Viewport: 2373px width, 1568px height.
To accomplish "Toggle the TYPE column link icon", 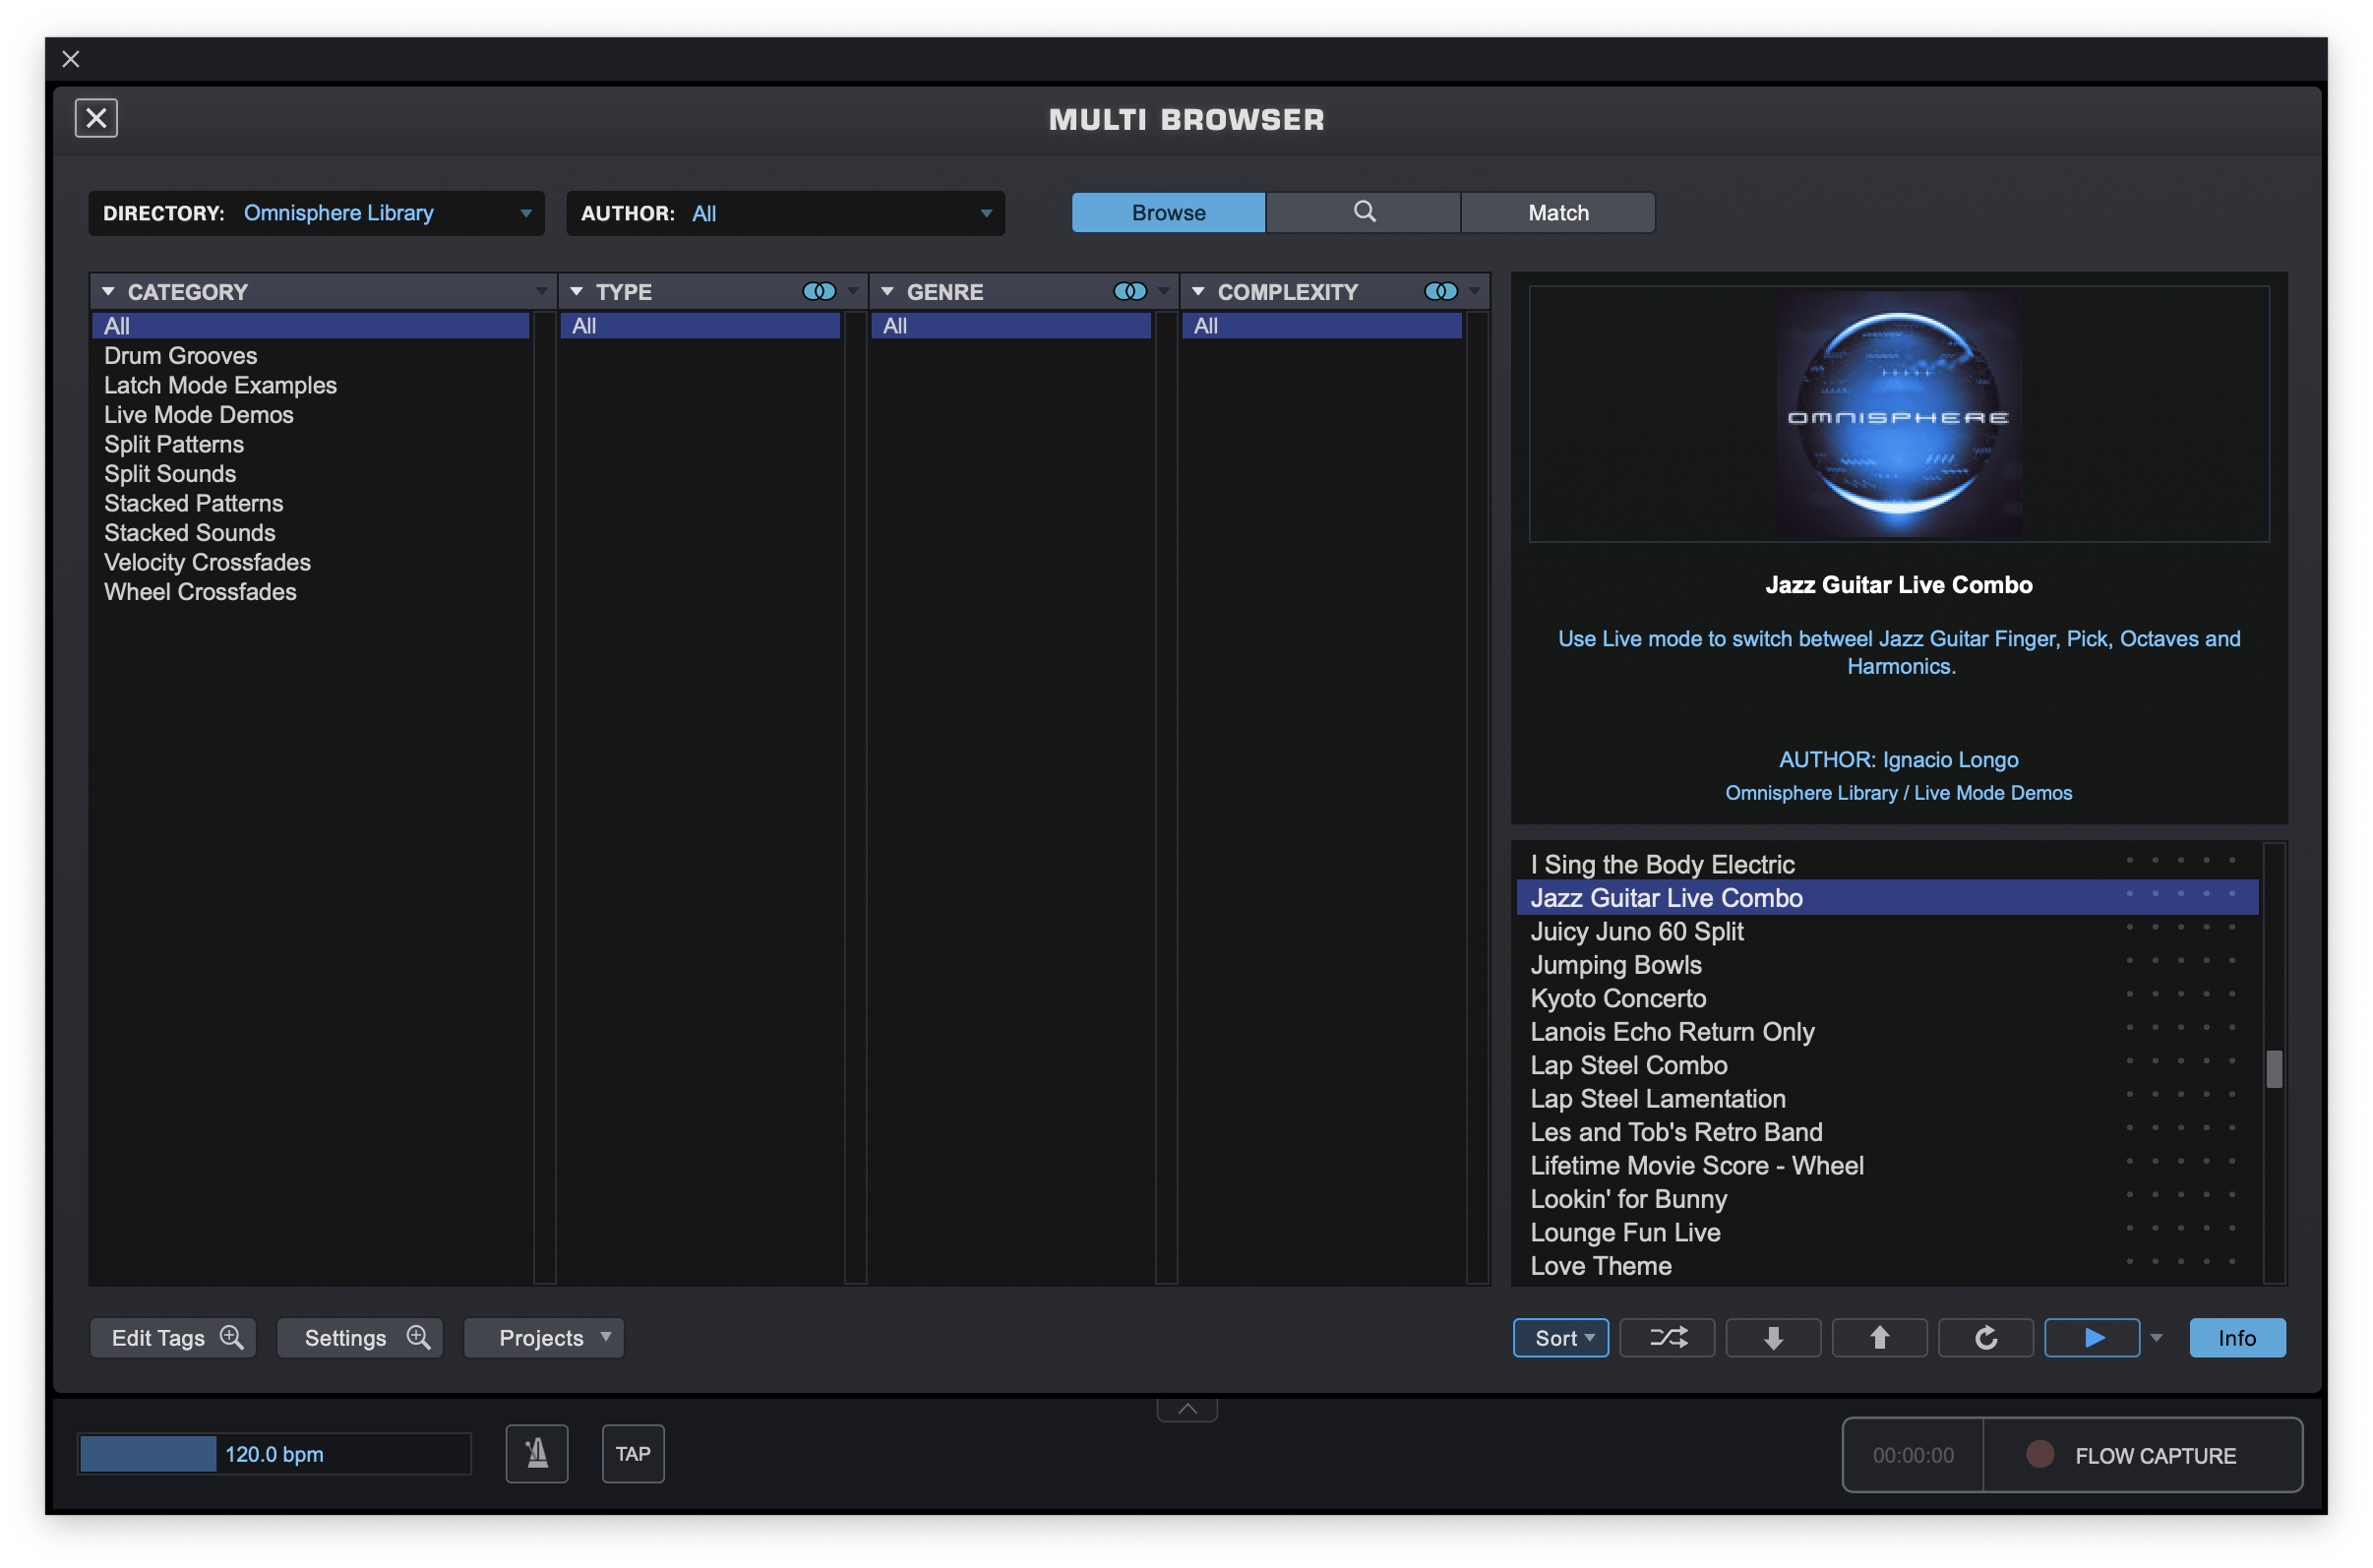I will pyautogui.click(x=819, y=292).
